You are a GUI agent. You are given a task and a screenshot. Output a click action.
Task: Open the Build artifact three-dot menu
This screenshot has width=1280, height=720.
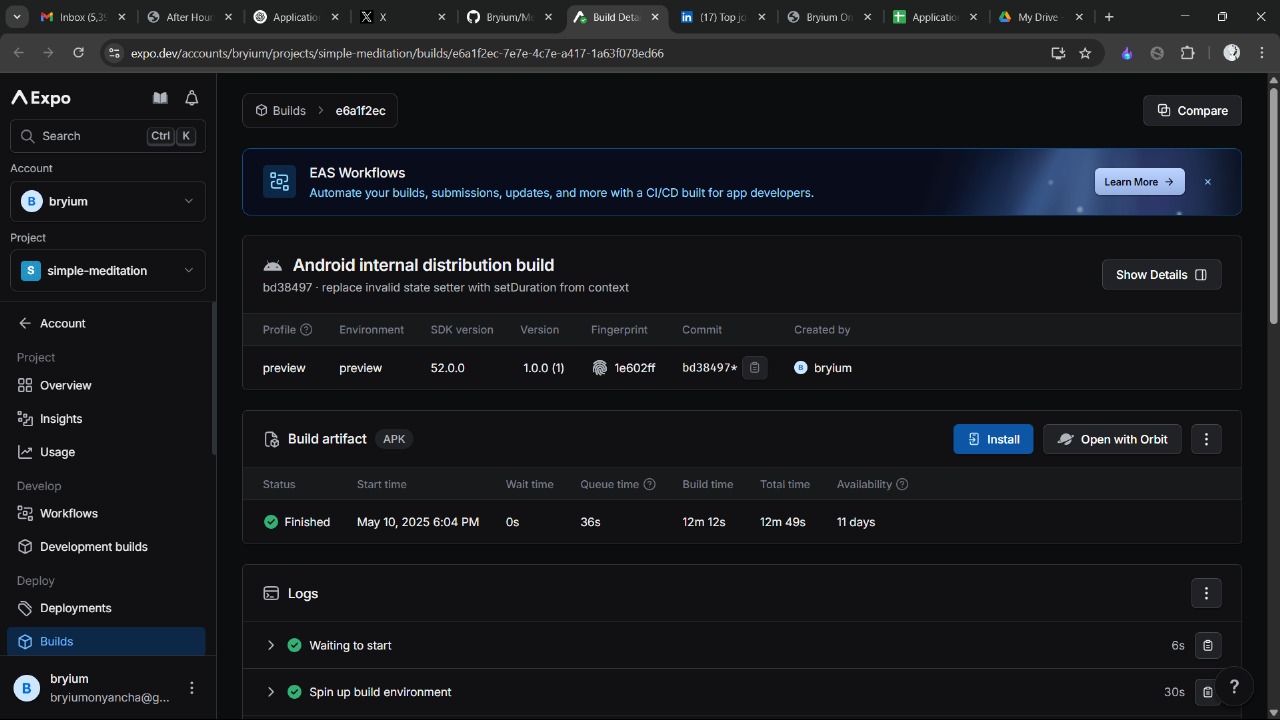(1206, 439)
